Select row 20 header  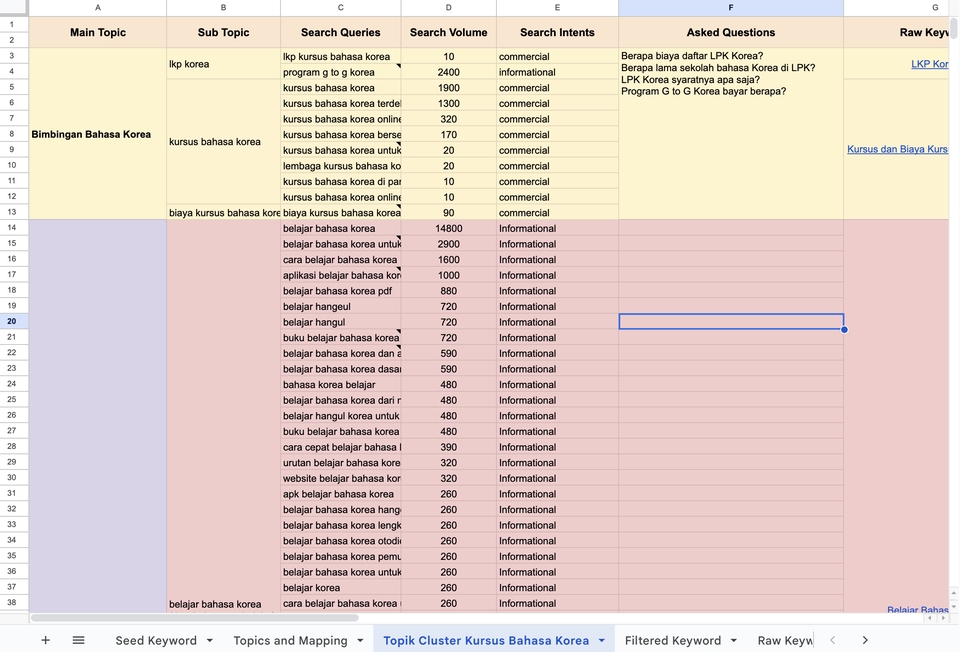(12, 321)
